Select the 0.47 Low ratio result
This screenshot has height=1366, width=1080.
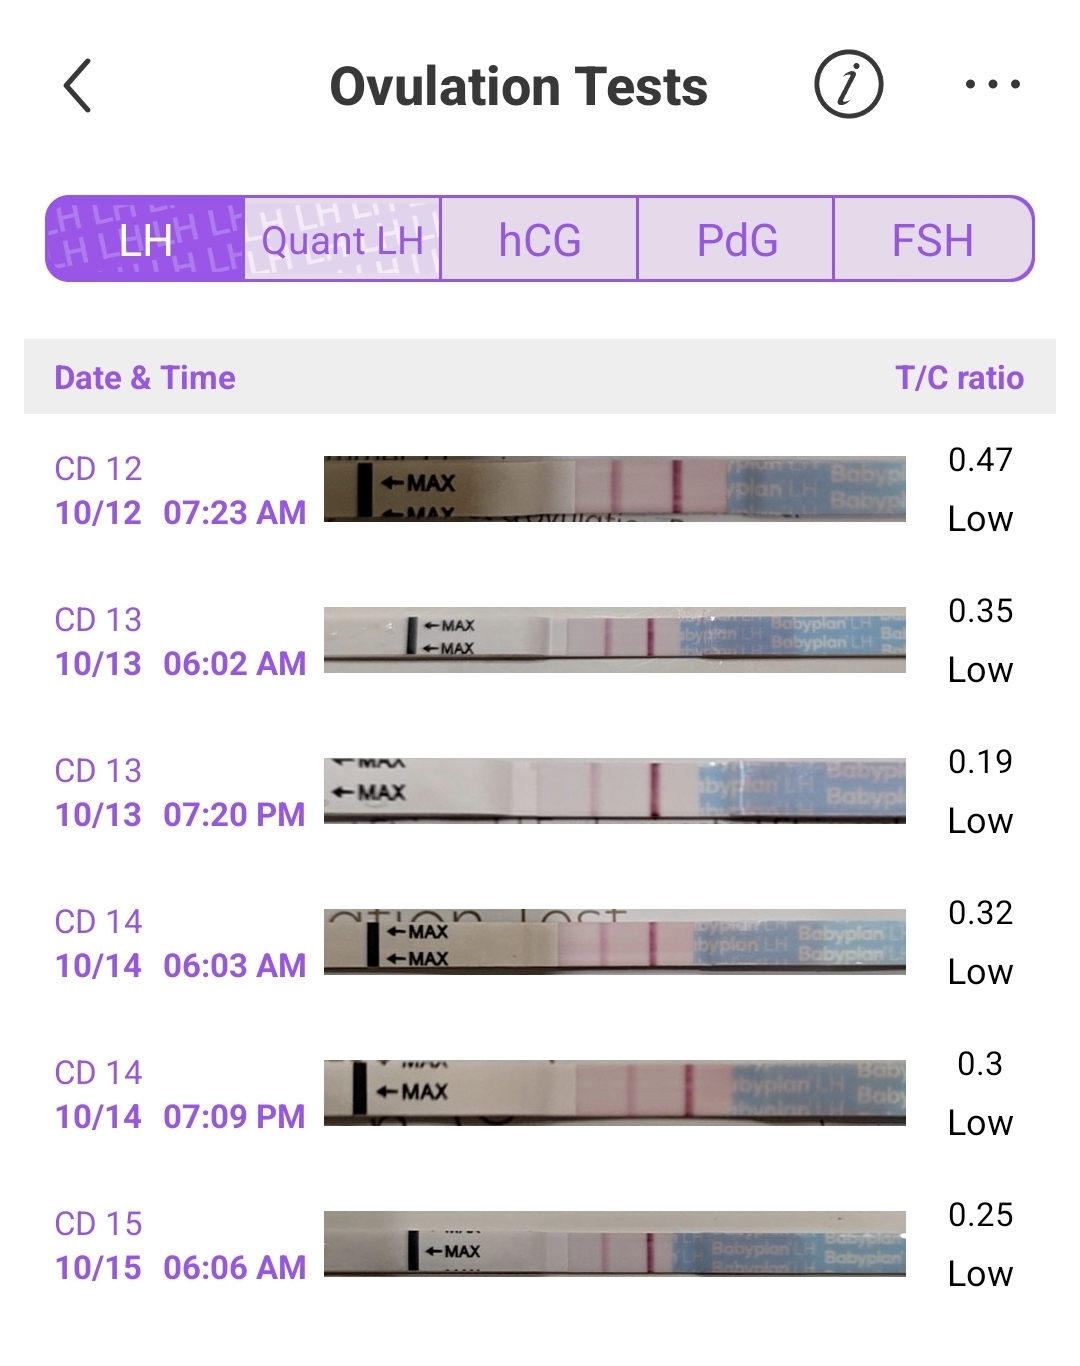[x=980, y=489]
